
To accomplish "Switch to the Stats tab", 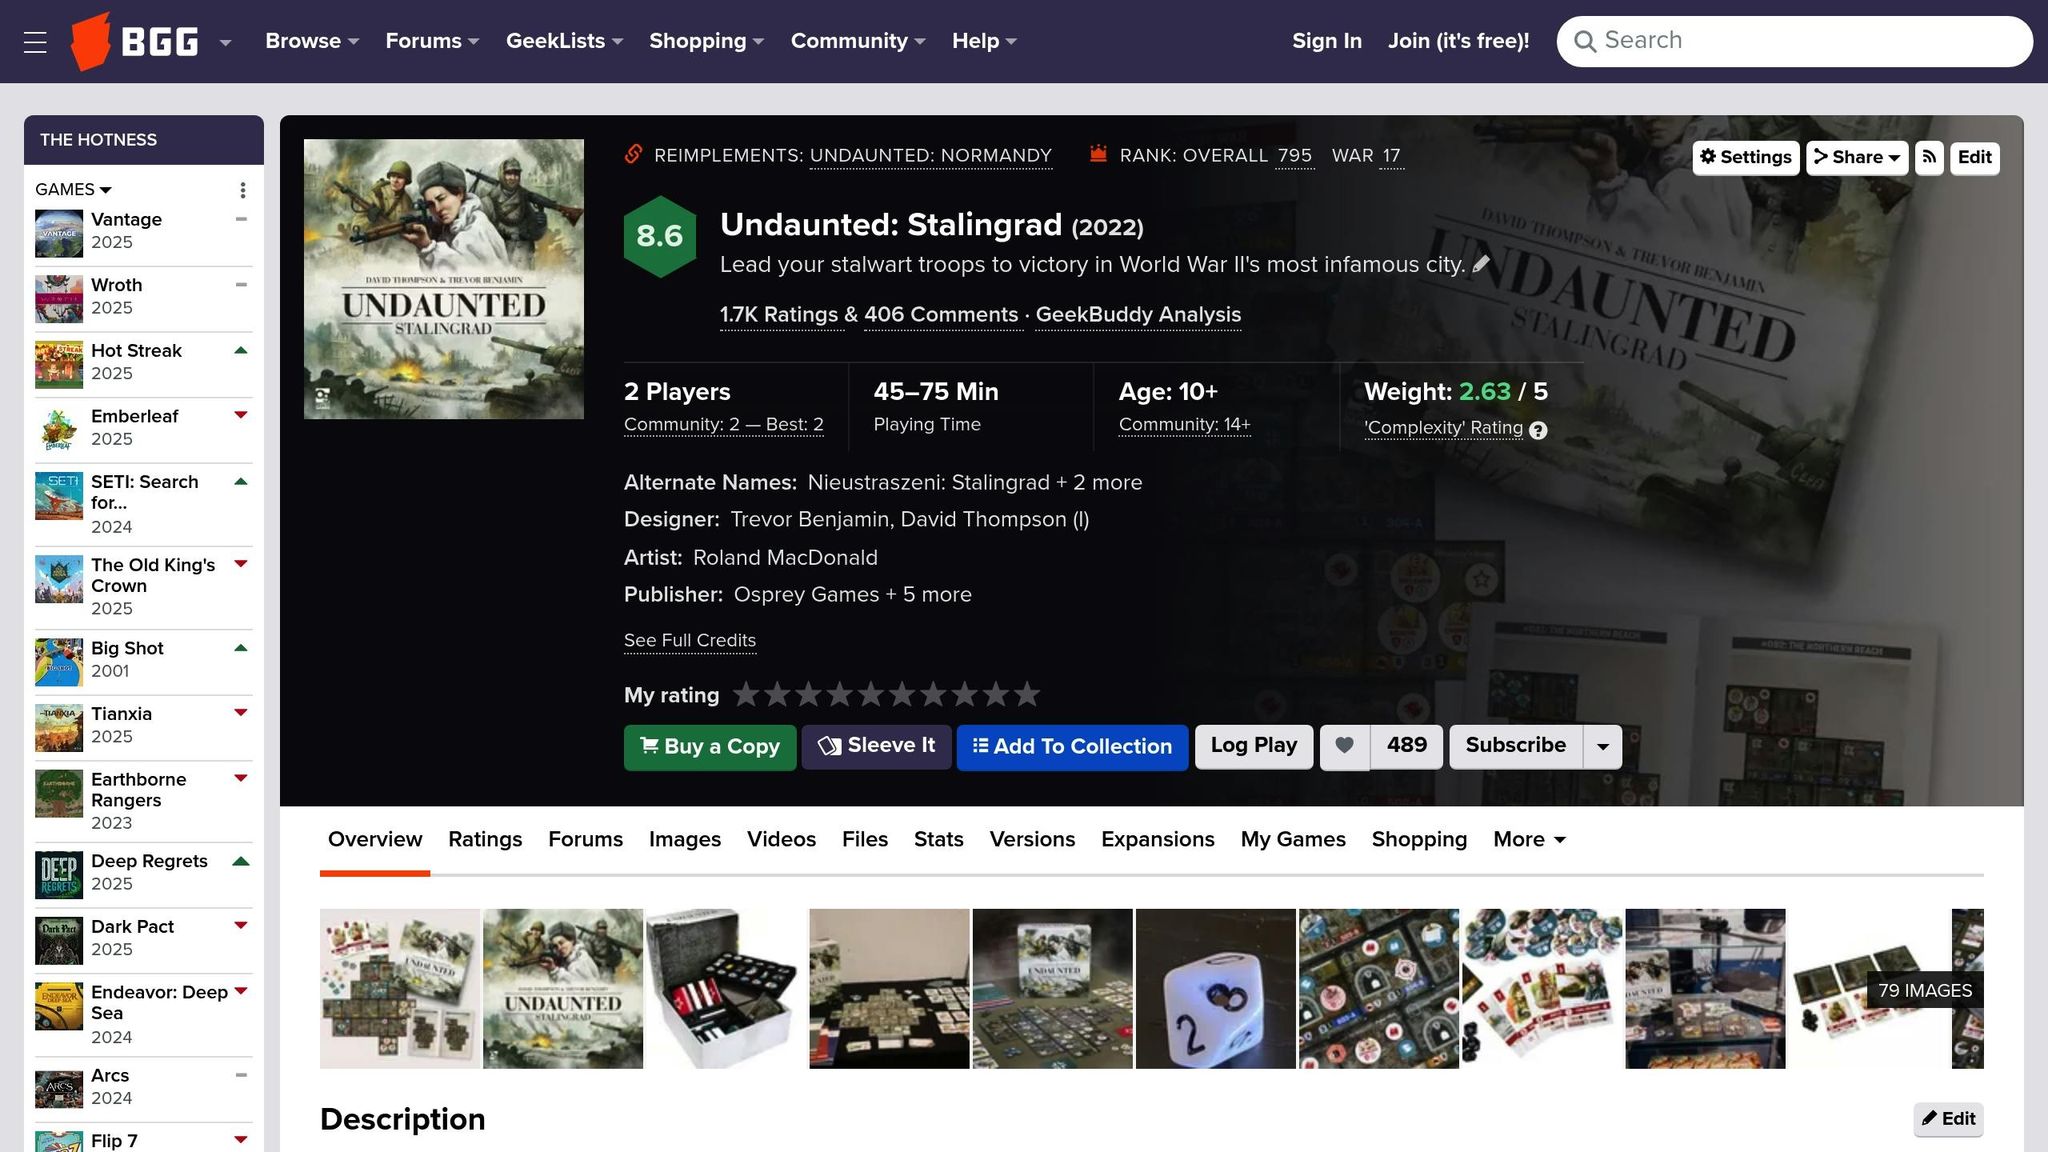I will click(939, 839).
